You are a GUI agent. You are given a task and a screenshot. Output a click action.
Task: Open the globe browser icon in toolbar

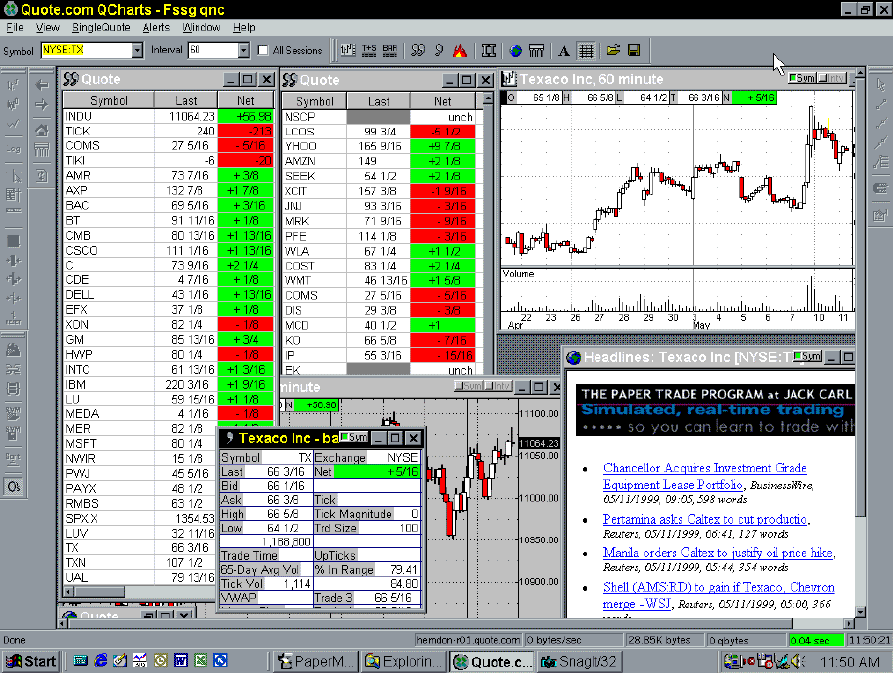(x=515, y=51)
